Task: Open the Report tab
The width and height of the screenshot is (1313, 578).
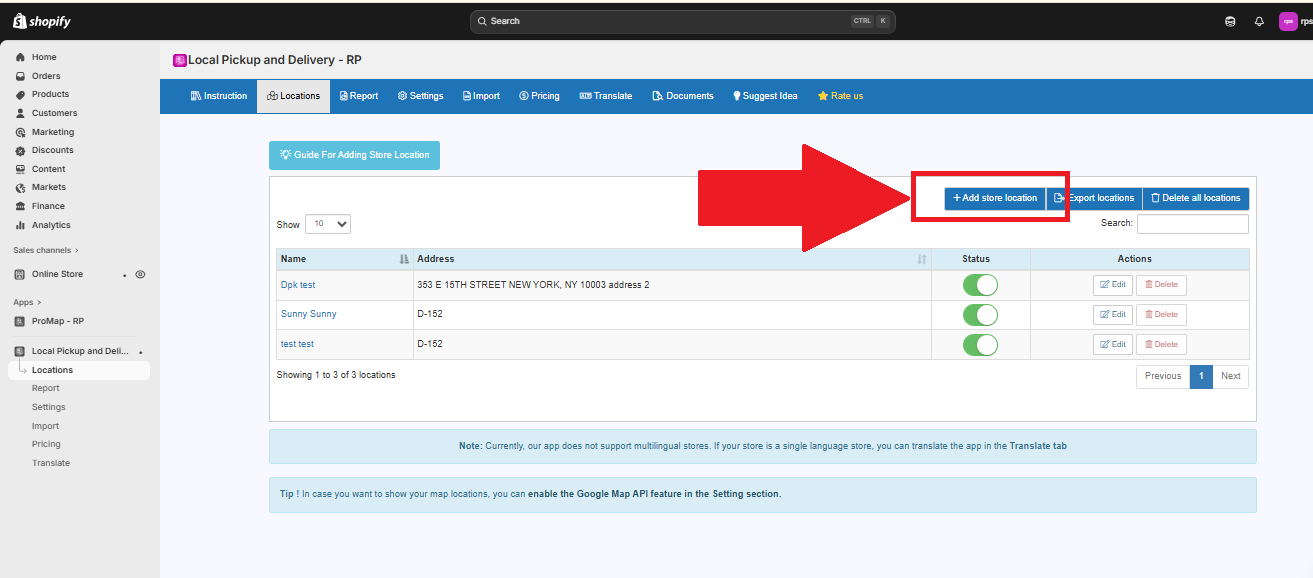Action: [x=359, y=96]
